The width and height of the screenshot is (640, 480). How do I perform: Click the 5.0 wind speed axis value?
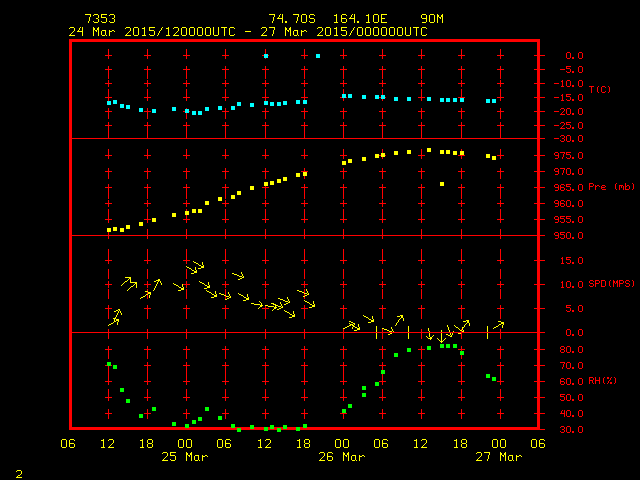[x=574, y=309]
